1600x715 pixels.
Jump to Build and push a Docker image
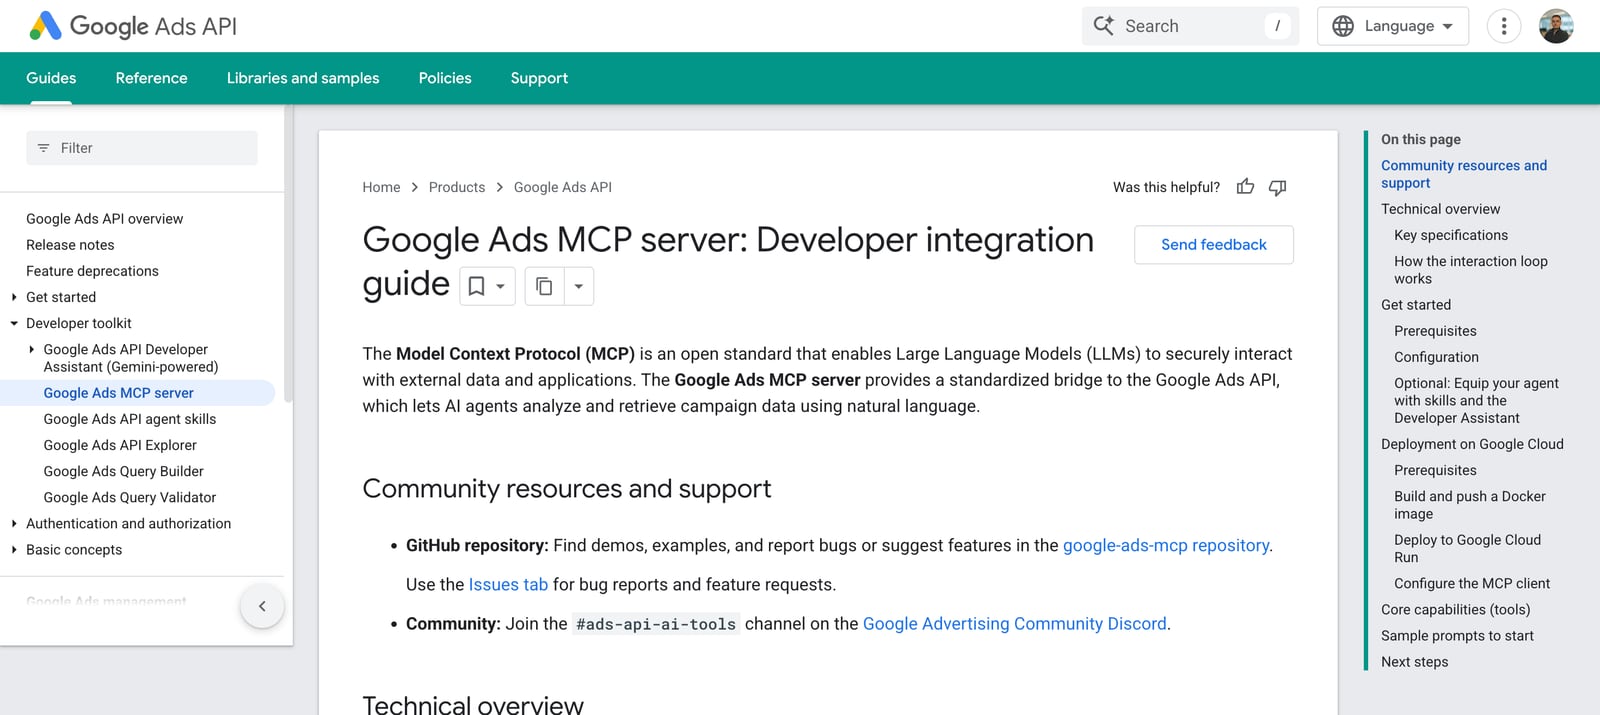[x=1470, y=505]
